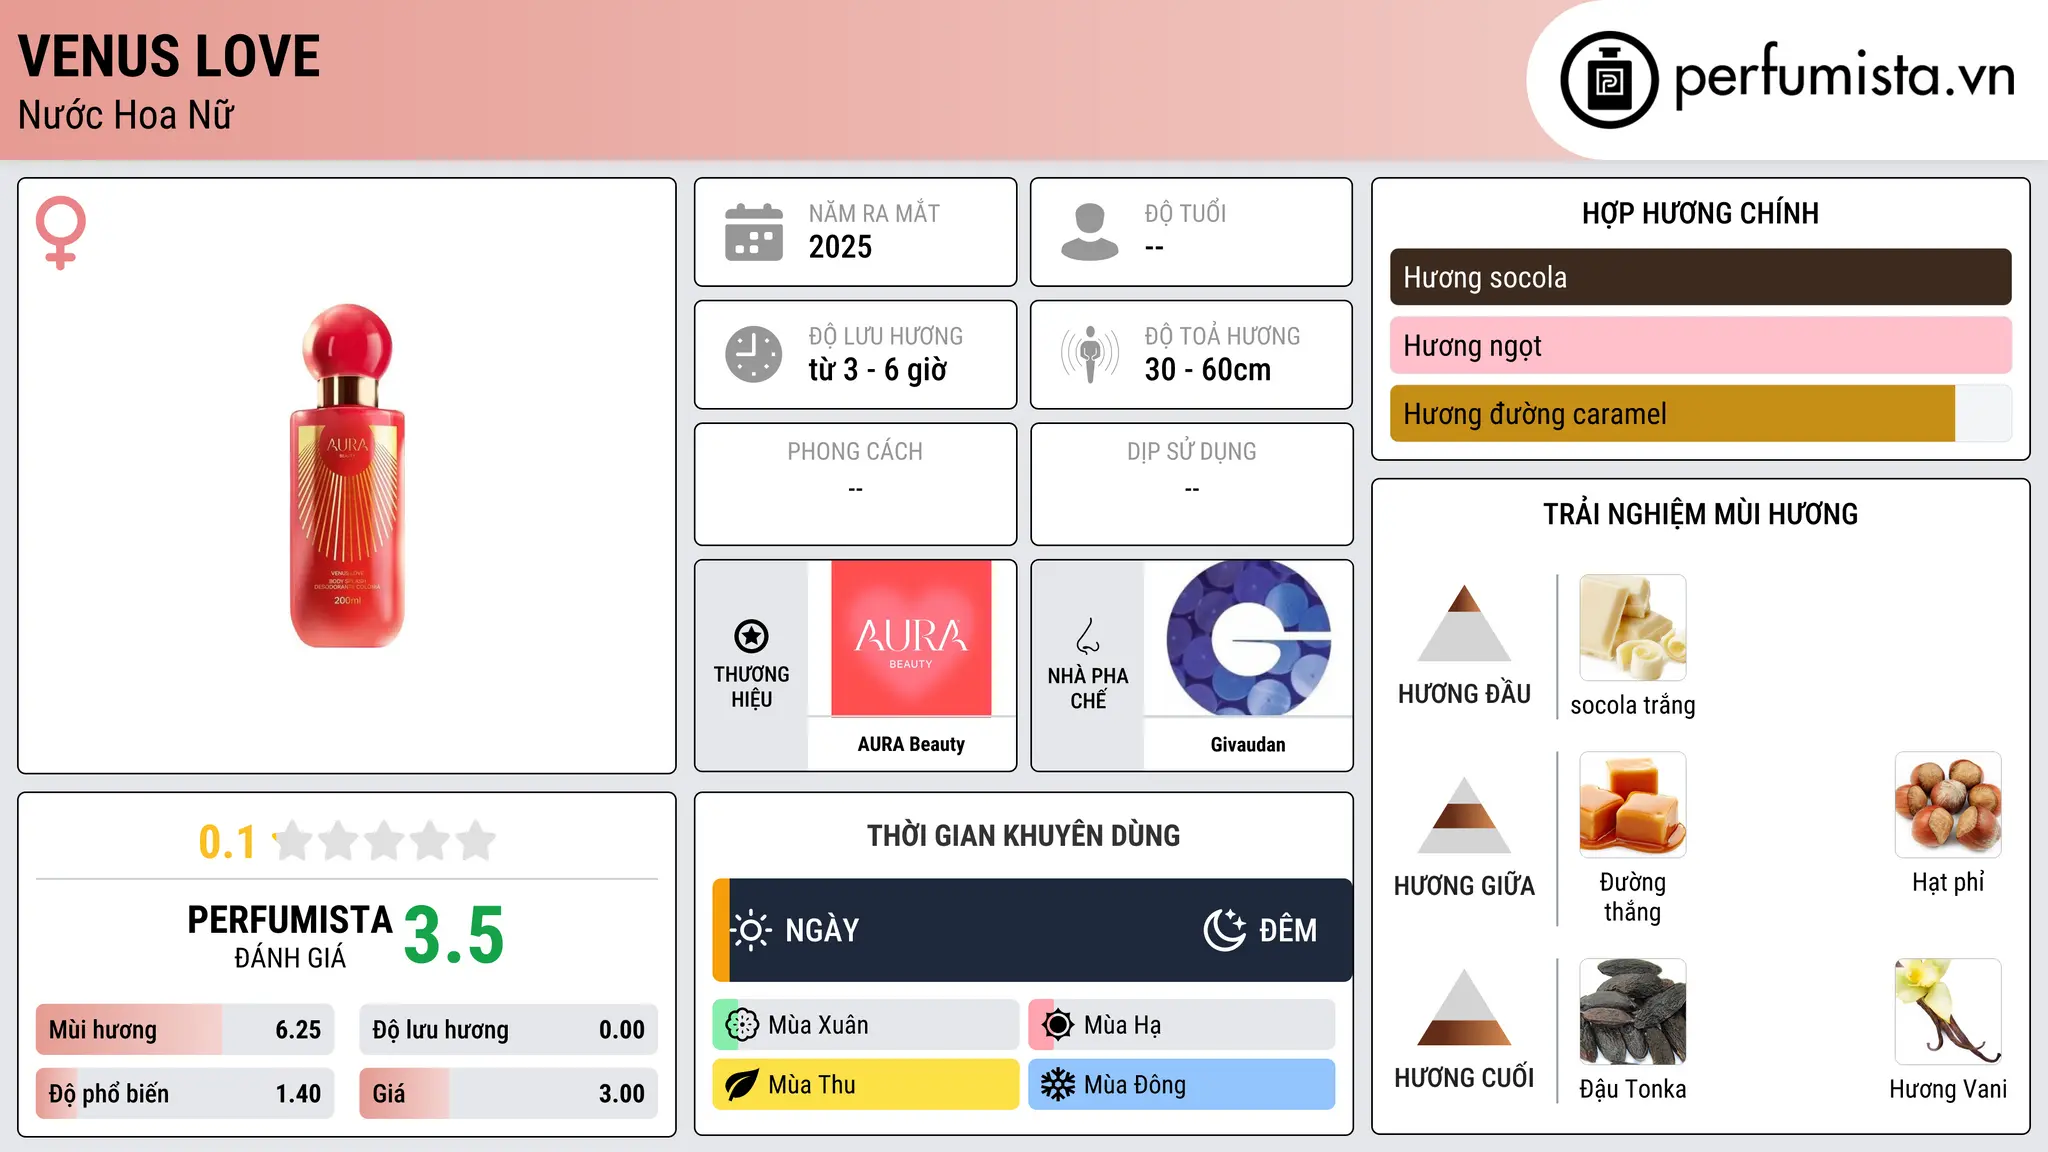This screenshot has width=2048, height=1152.
Task: Click the PHONG CÁCH card
Action: click(856, 484)
